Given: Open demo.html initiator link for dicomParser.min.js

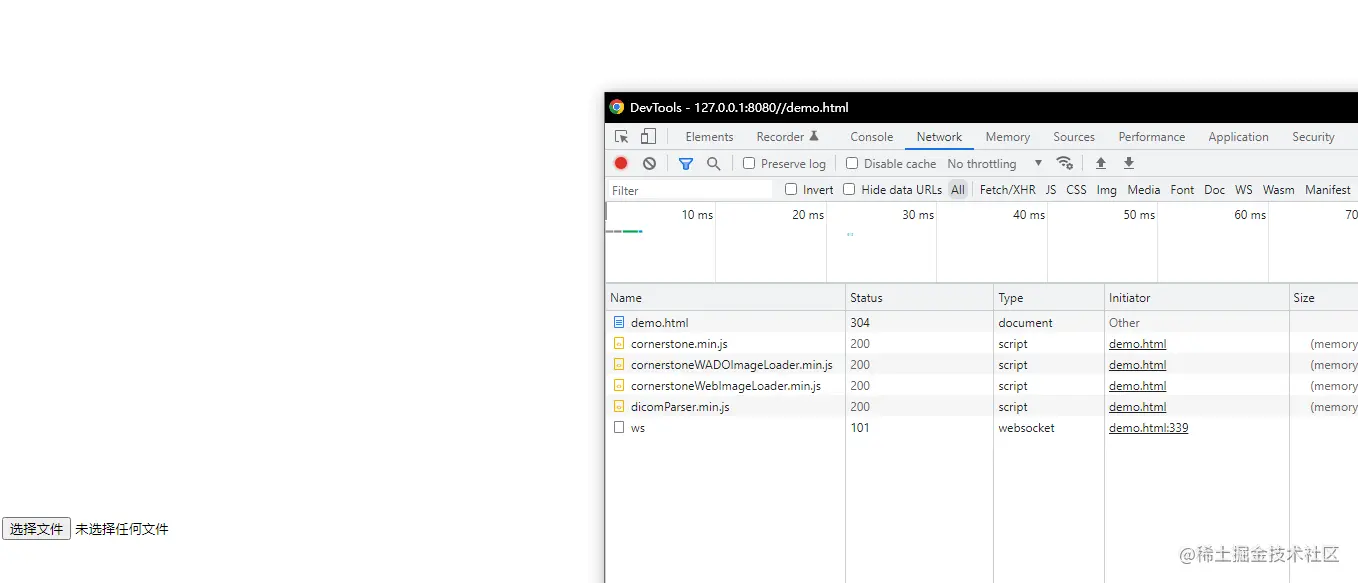Looking at the screenshot, I should (x=1137, y=406).
